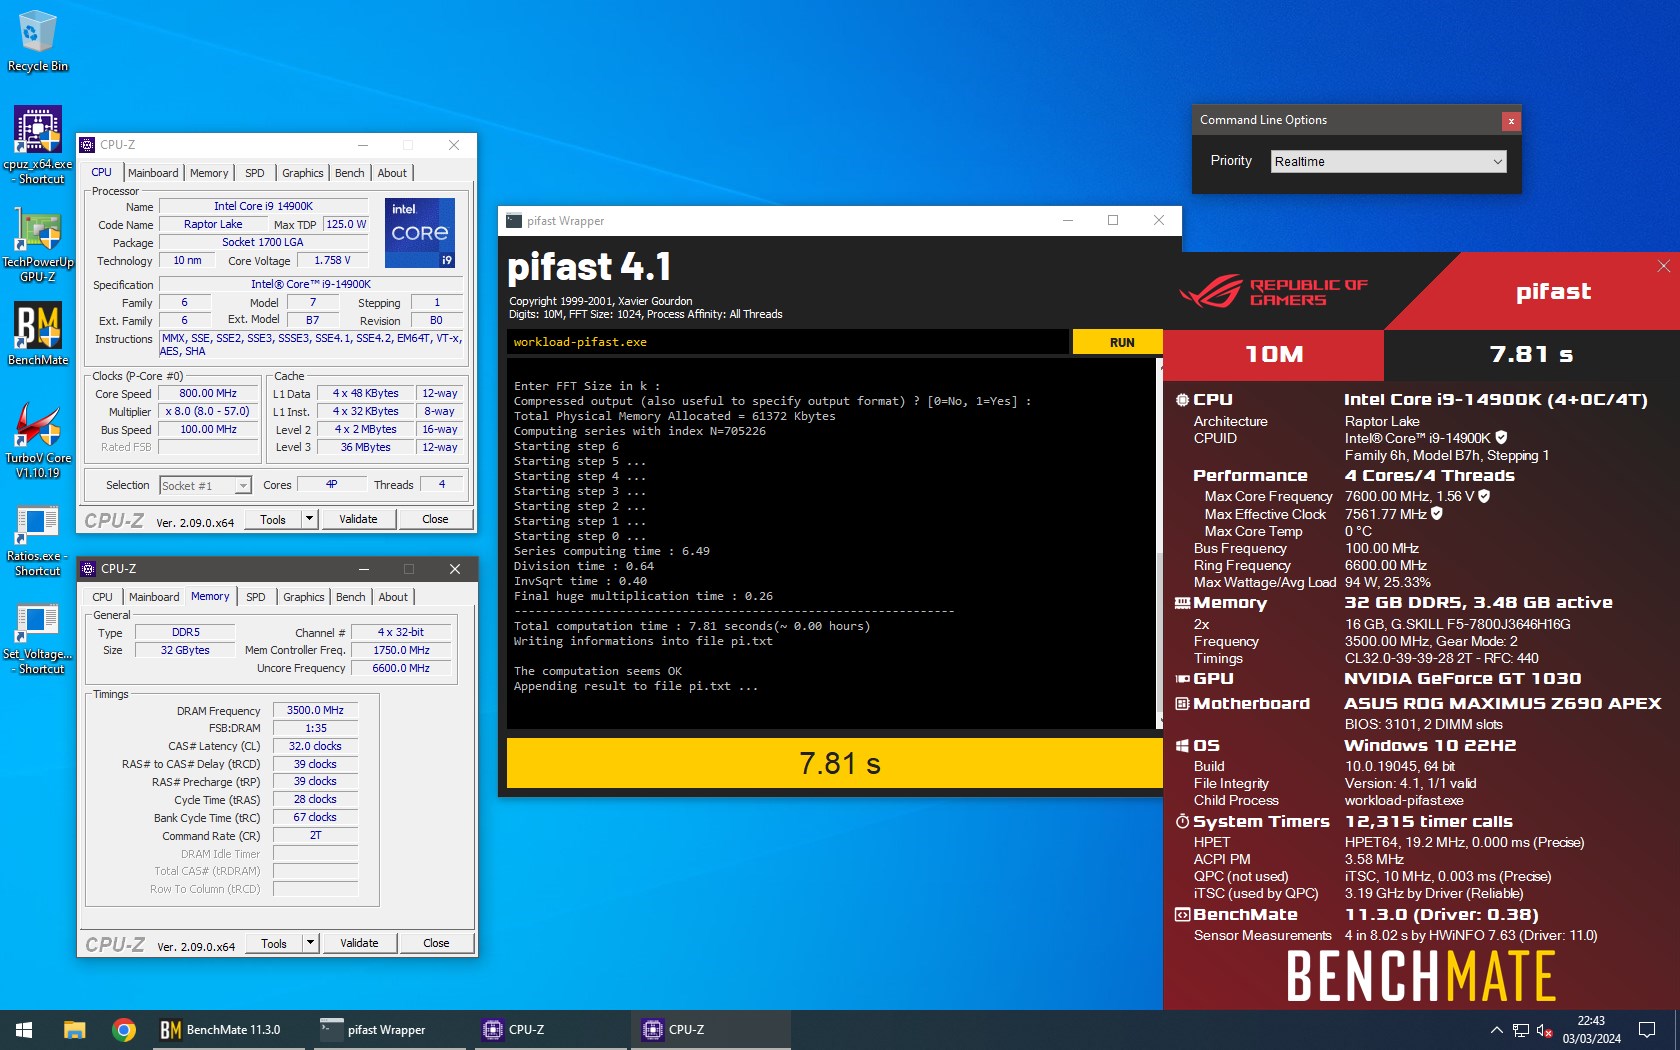Click the verified badge next to Max Core Frequency
1680x1050 pixels.
1484,496
